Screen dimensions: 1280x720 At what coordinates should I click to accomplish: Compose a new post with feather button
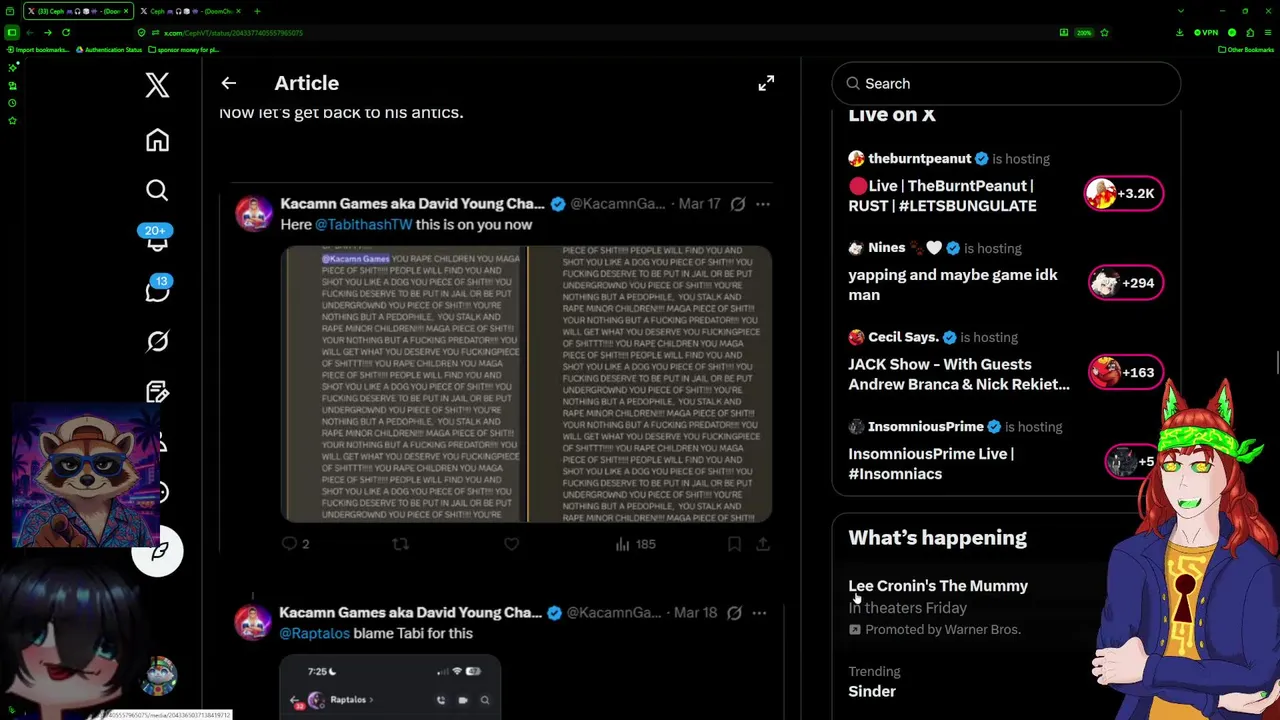158,550
